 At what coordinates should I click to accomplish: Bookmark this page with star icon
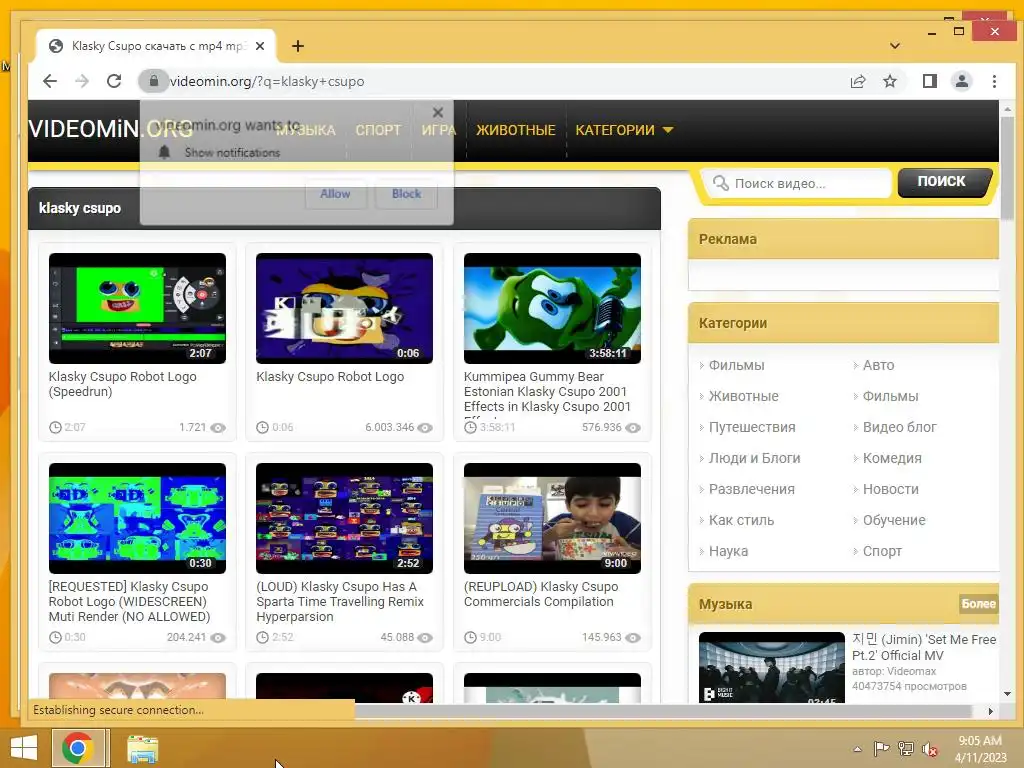tap(890, 81)
